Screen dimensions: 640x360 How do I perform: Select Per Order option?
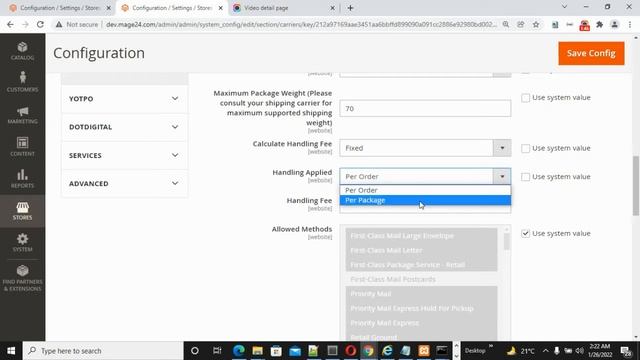(425, 190)
